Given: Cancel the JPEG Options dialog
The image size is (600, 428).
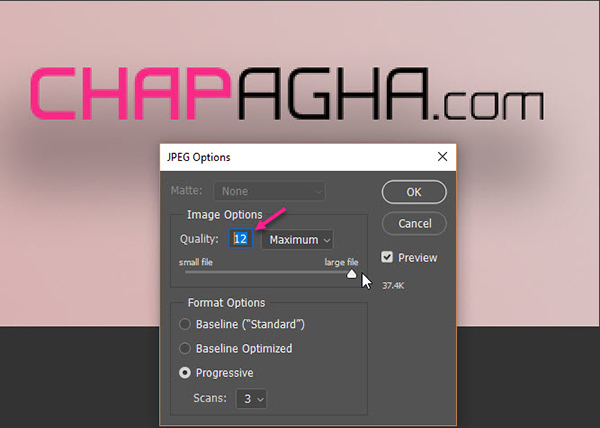Looking at the screenshot, I should pyautogui.click(x=414, y=223).
